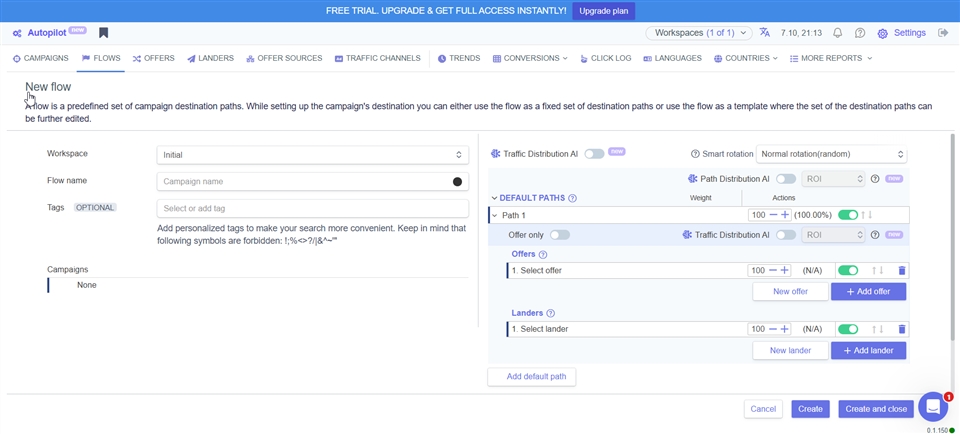Click the logout icon at top right
Viewport: 960px width, 434px height.
point(943,33)
